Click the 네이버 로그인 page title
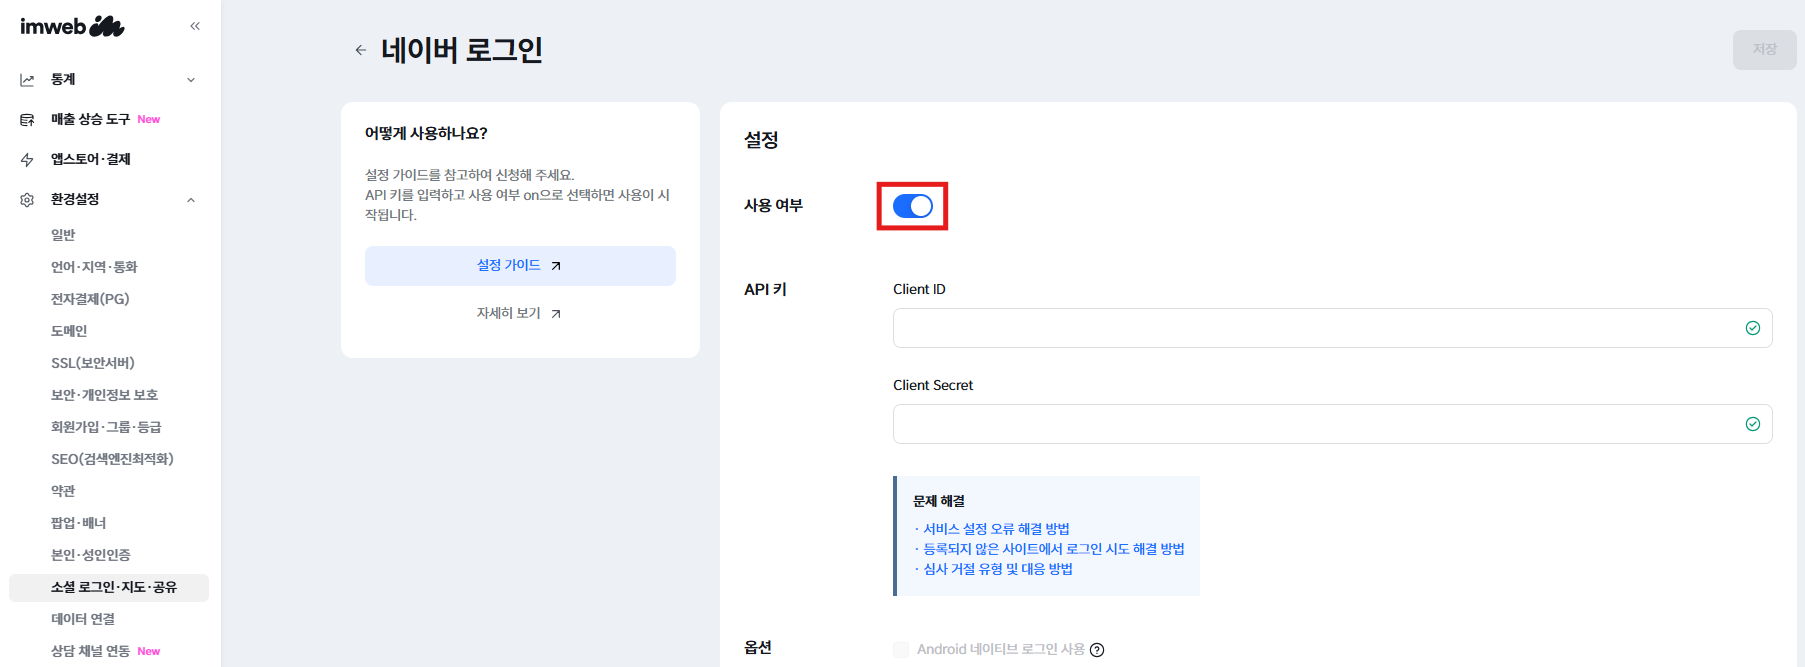Image resolution: width=1805 pixels, height=667 pixels. pyautogui.click(x=462, y=50)
